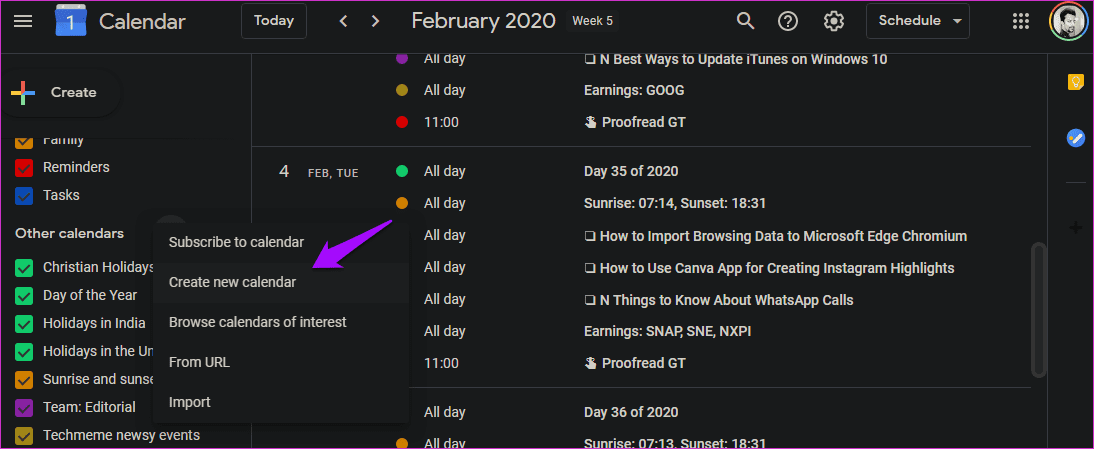This screenshot has height=449, width=1094.
Task: Click green dot beside Day 35 of 2020
Action: 402,172
